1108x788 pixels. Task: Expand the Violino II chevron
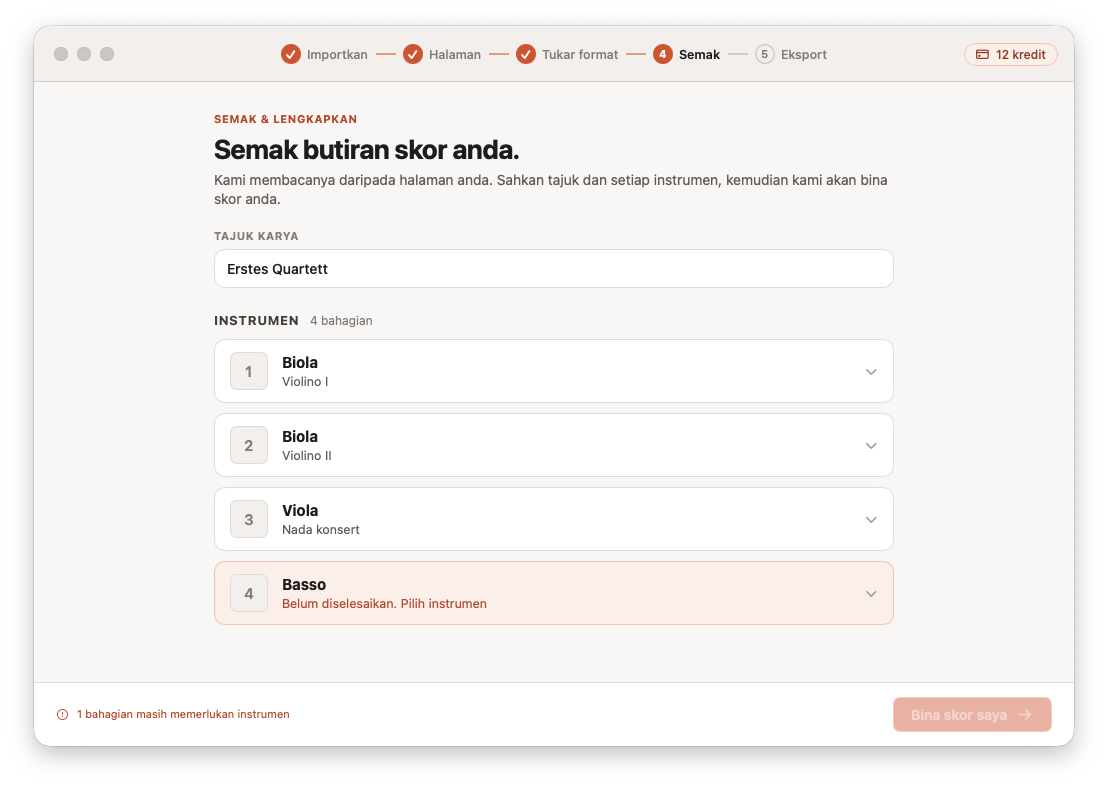pos(871,446)
